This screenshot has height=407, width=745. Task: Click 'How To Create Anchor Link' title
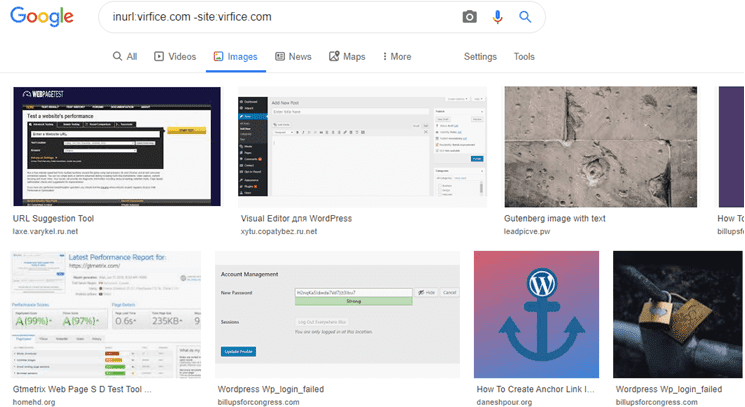pyautogui.click(x=535, y=389)
